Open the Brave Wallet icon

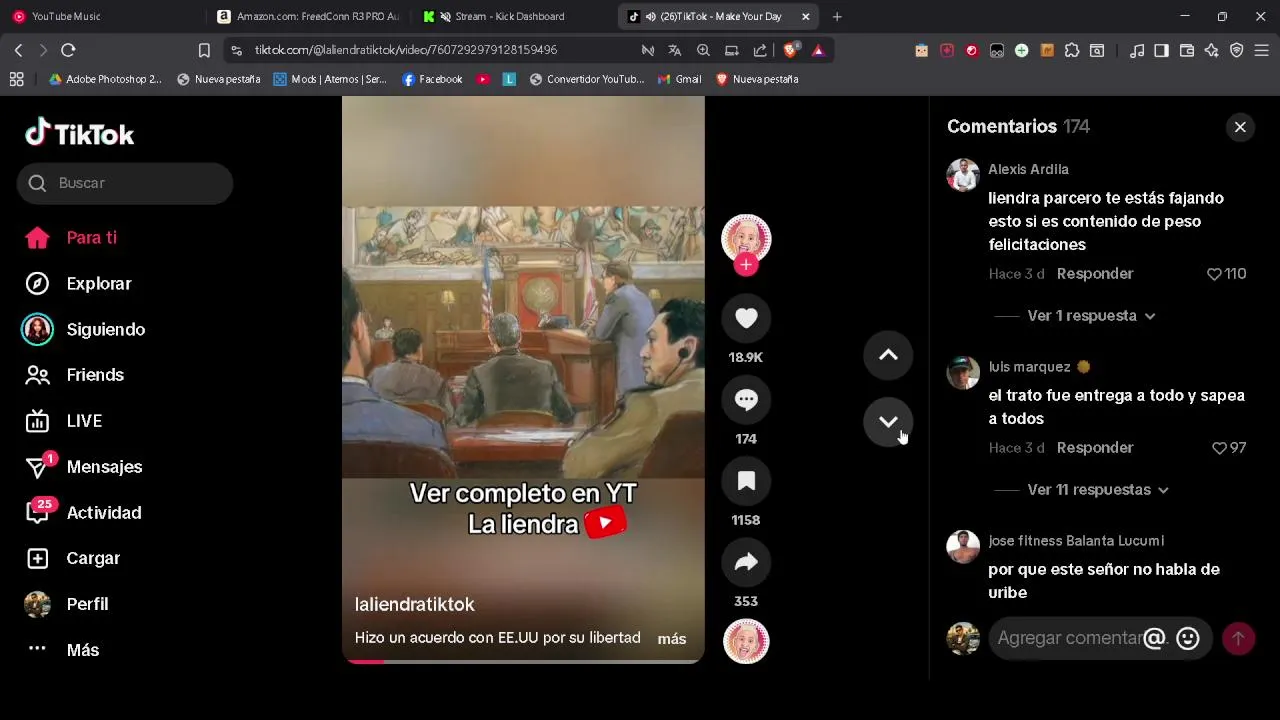click(1187, 50)
